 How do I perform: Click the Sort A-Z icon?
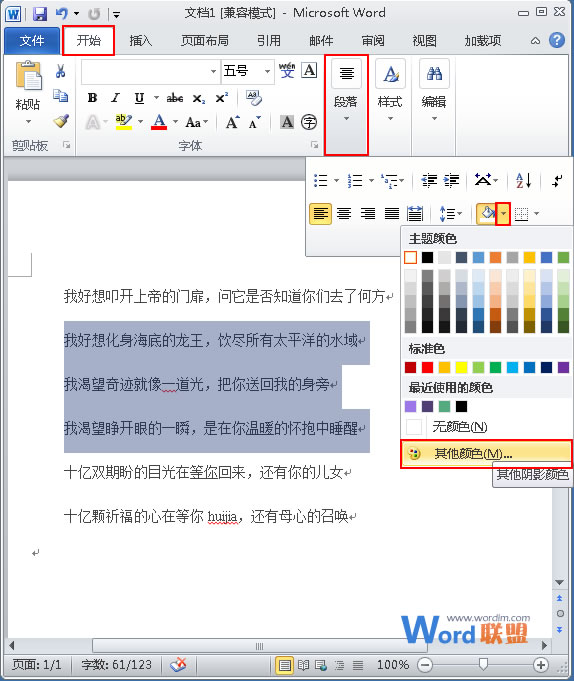(x=523, y=180)
